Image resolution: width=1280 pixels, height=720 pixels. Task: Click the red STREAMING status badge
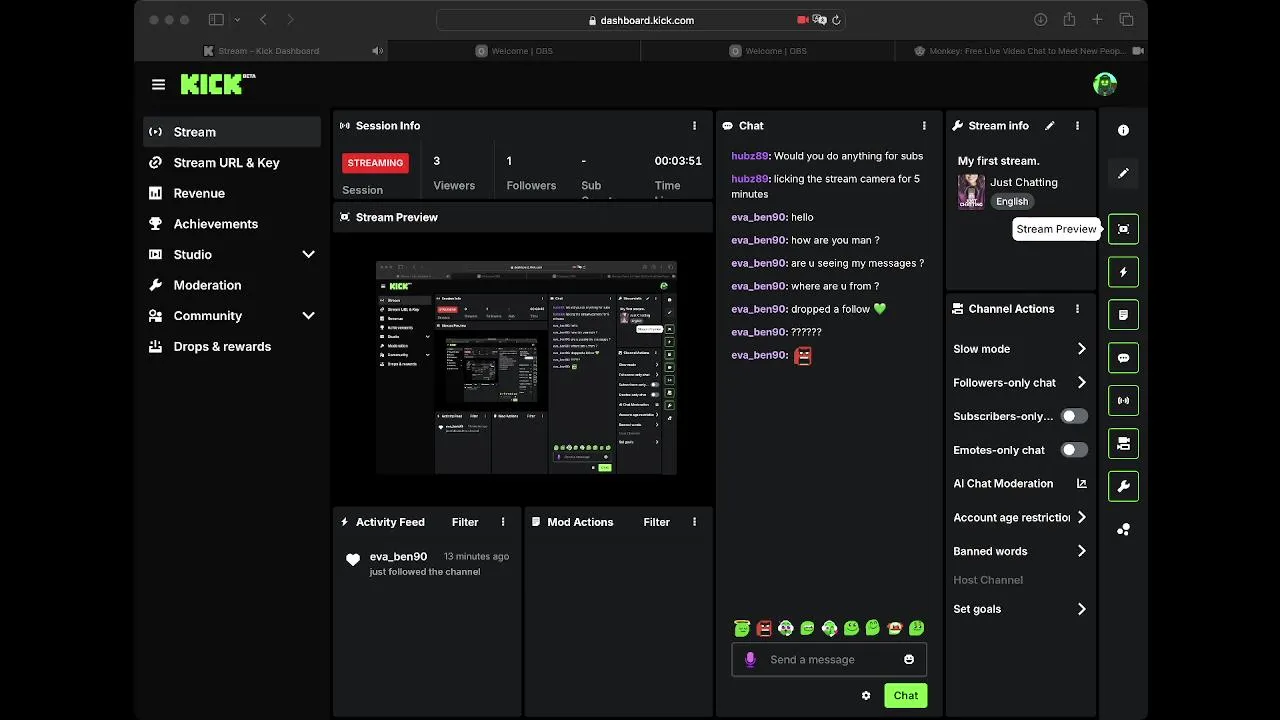coord(376,163)
